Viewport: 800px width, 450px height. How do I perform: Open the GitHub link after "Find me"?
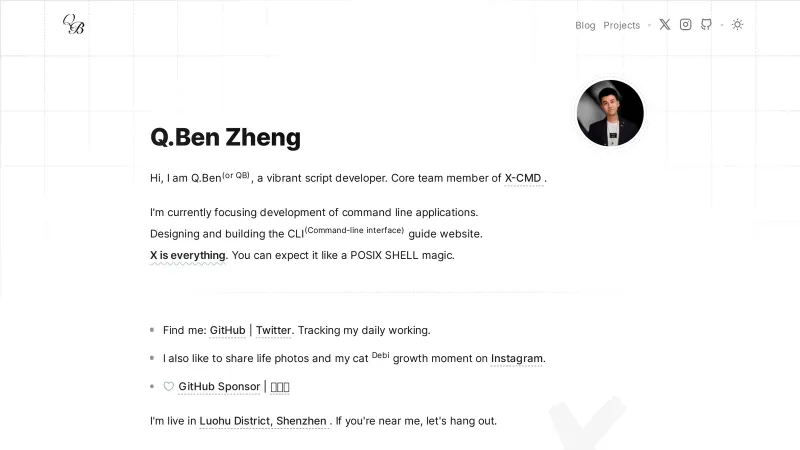(228, 330)
